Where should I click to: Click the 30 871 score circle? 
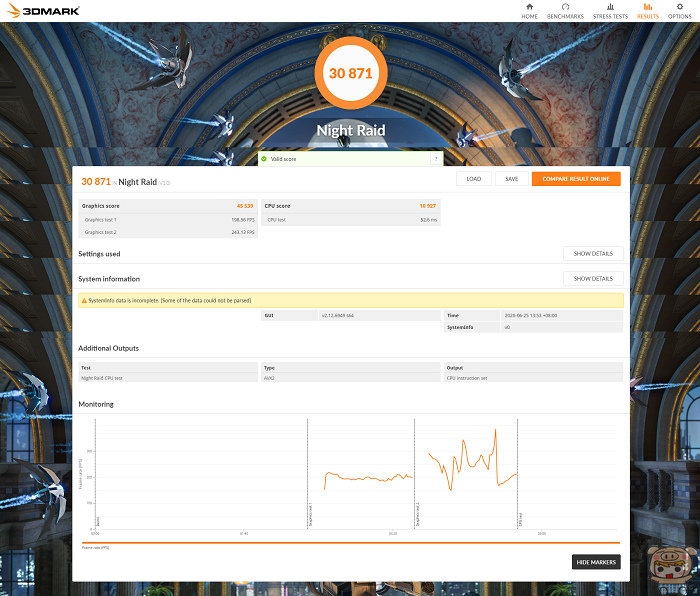[350, 73]
